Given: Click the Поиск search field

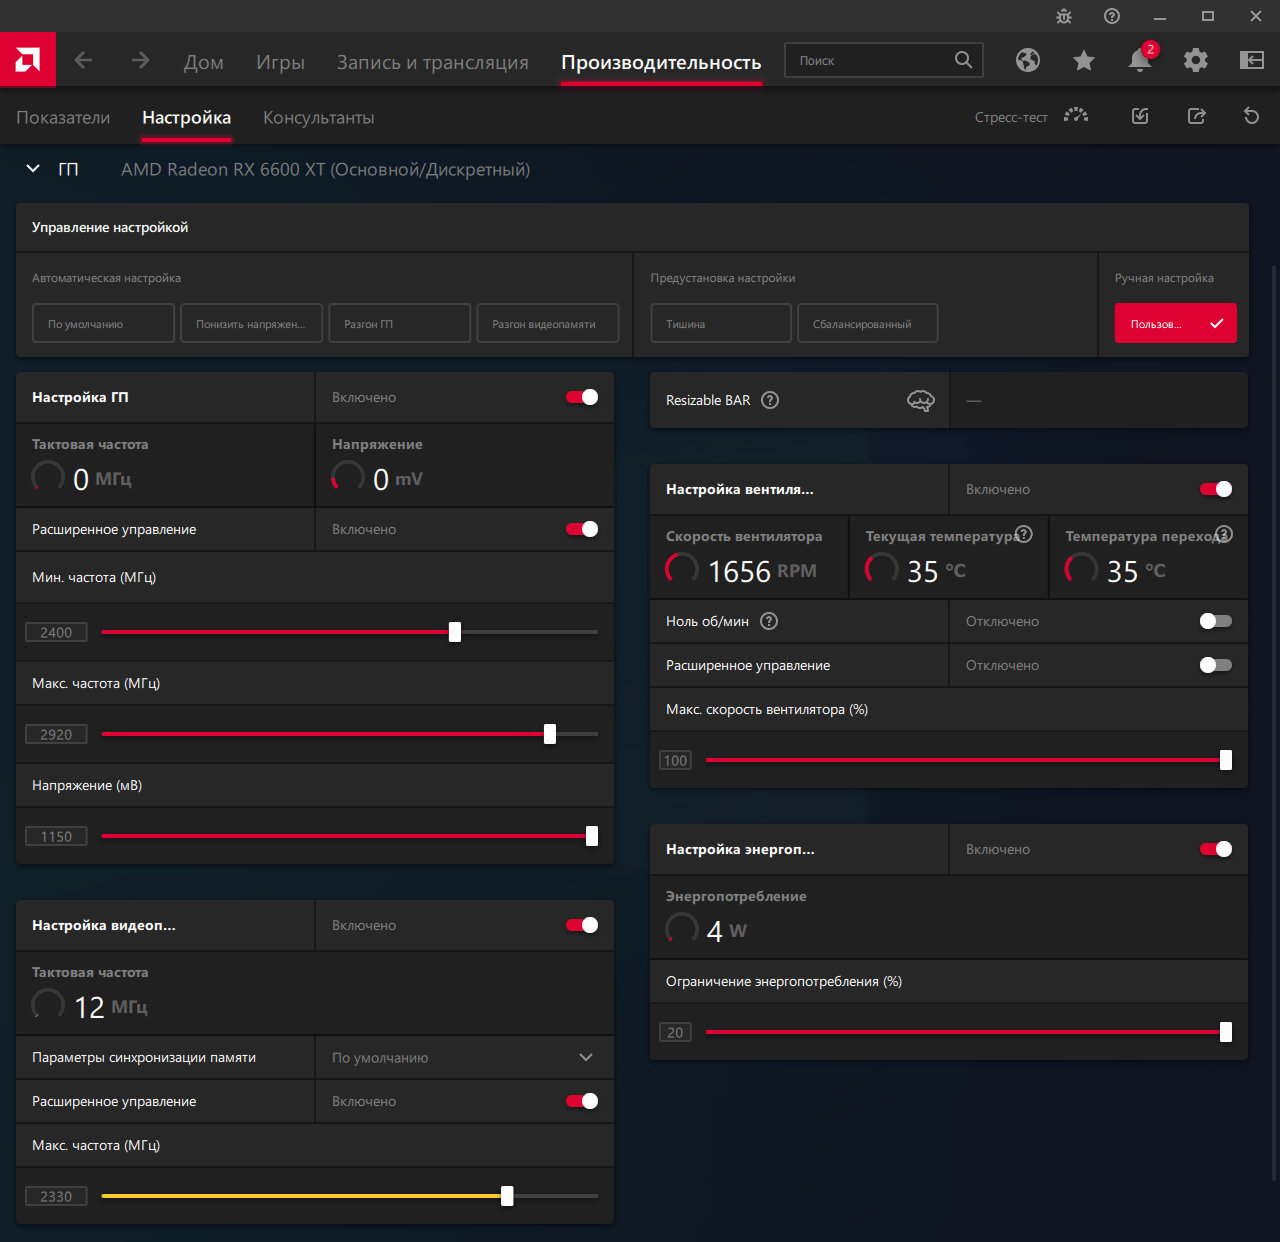Looking at the screenshot, I should click(x=870, y=61).
